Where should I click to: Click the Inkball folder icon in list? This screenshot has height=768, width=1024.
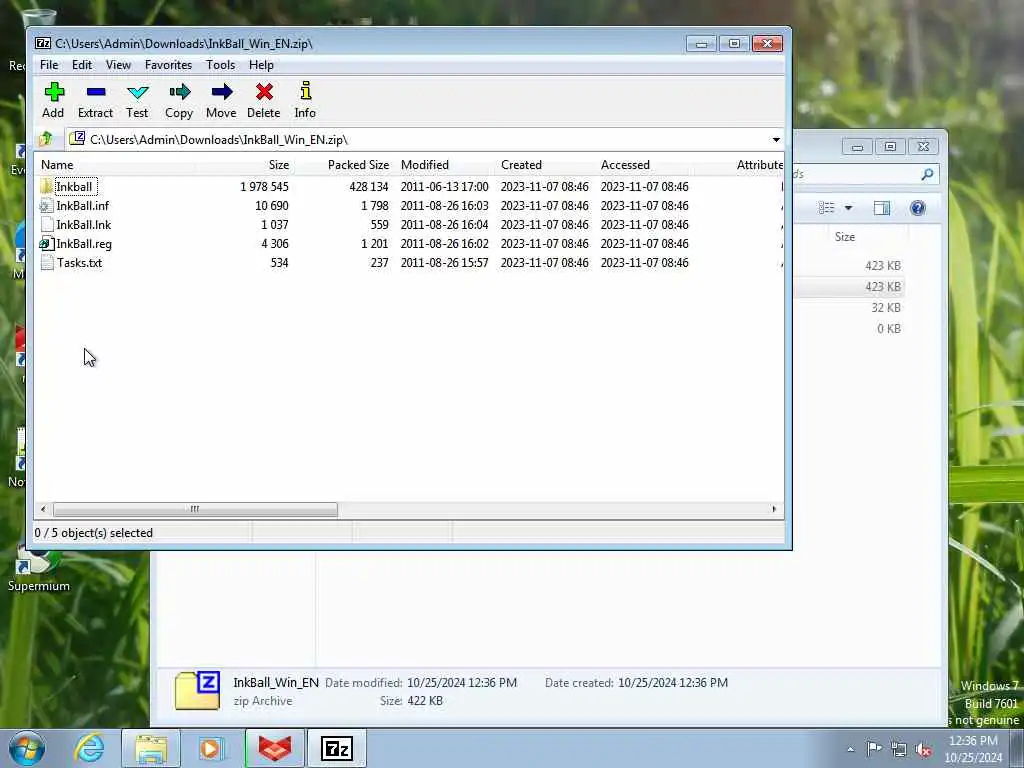point(46,187)
